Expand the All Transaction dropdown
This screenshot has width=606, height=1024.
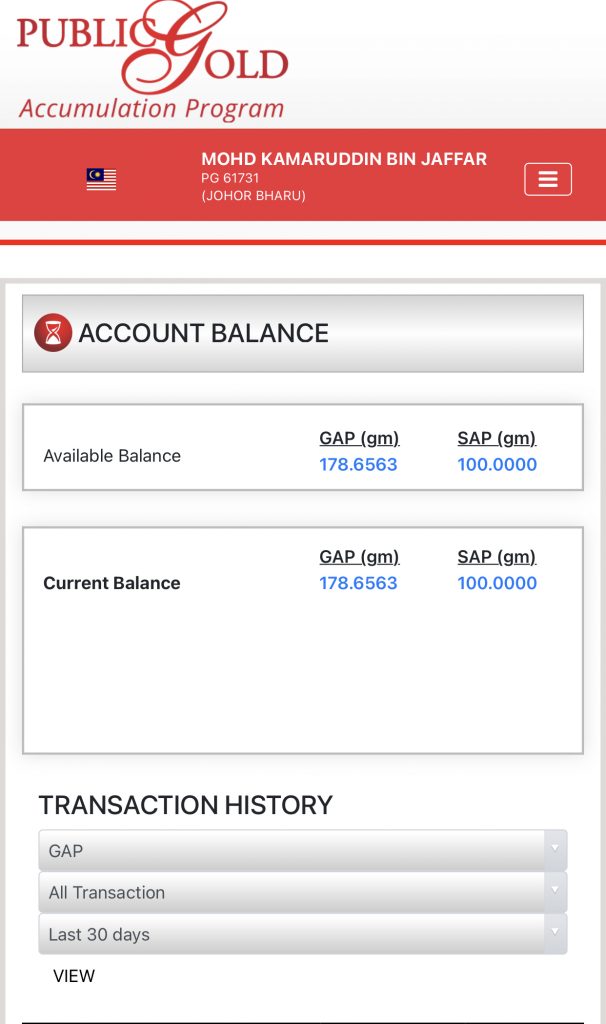(302, 893)
